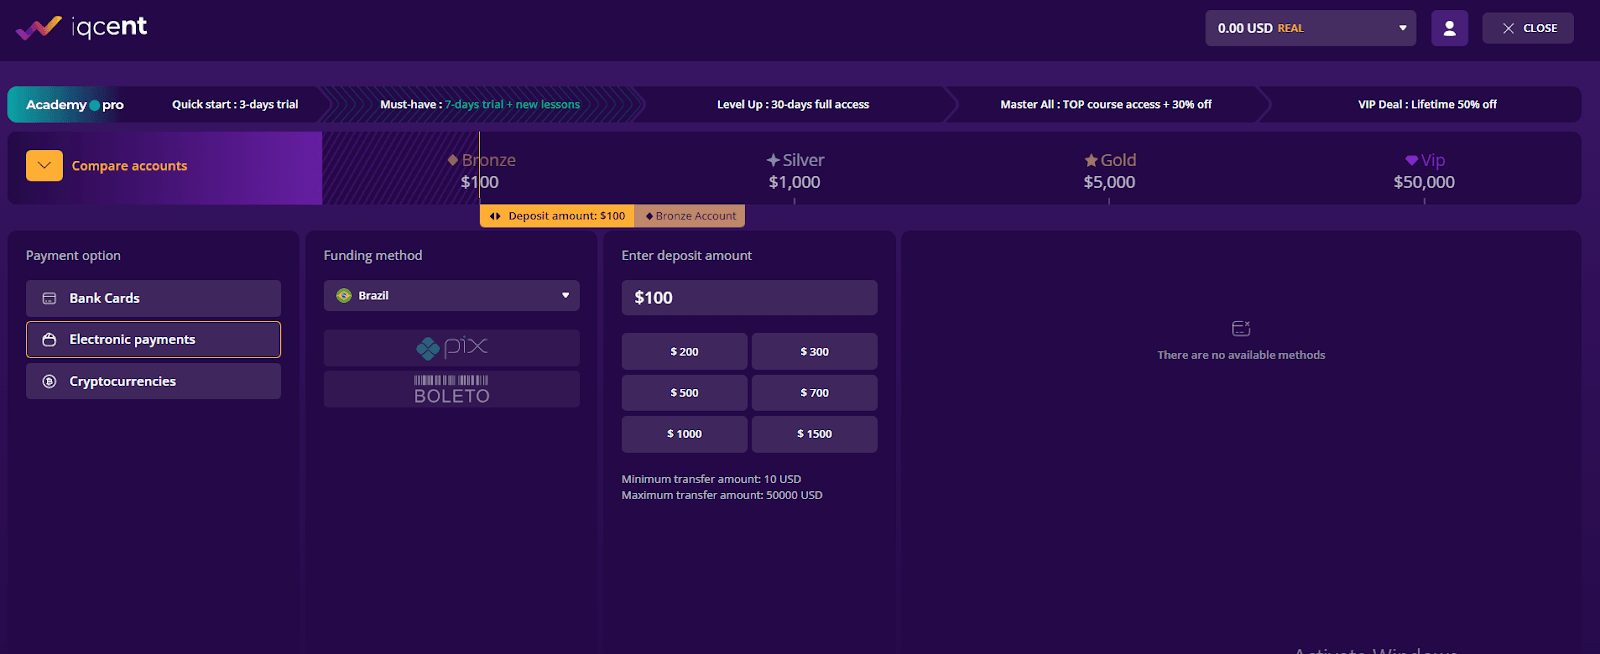Choose the Gold $5,000 account tier
Image resolution: width=1600 pixels, height=654 pixels.
click(1110, 171)
